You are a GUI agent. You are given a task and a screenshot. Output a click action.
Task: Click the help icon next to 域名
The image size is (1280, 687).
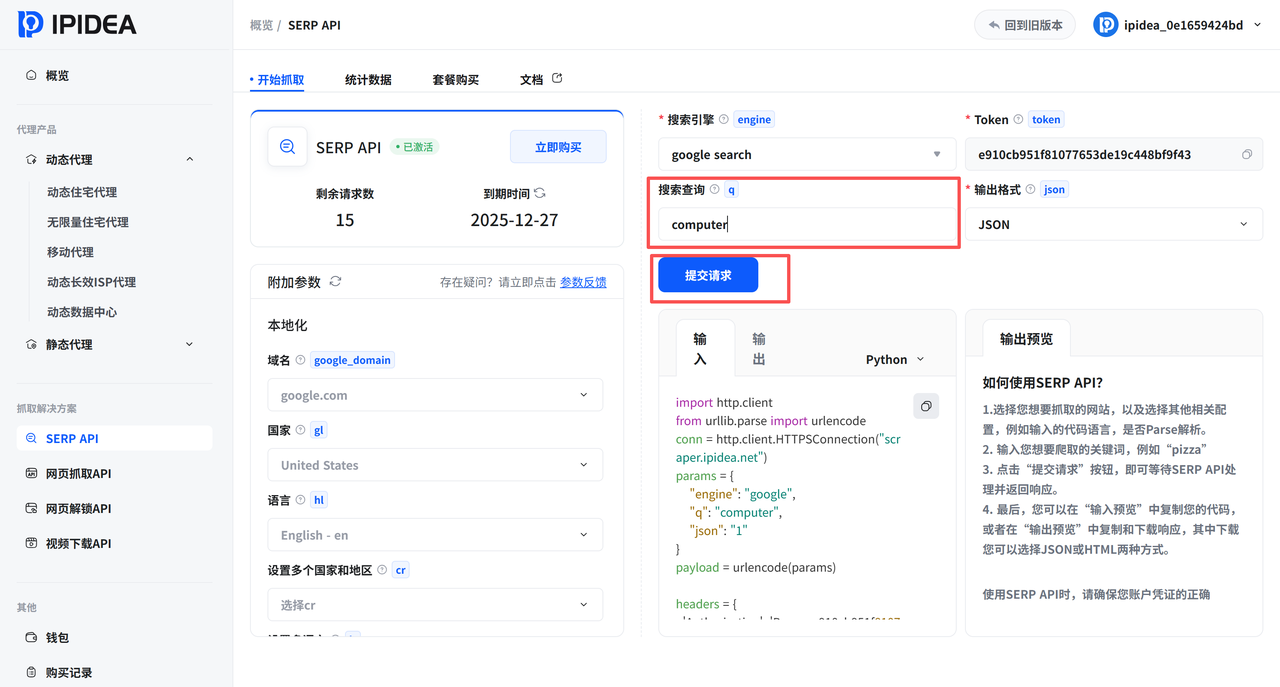click(x=300, y=360)
